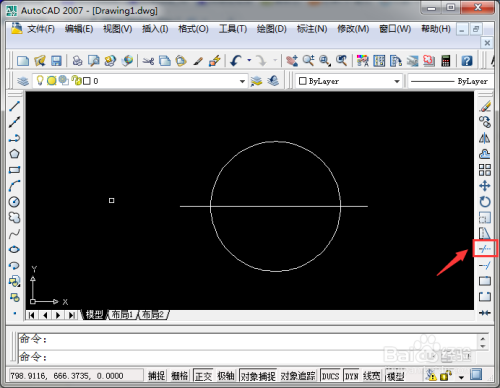500x388 pixels.
Task: Select the Extend modify tool
Action: 485,265
